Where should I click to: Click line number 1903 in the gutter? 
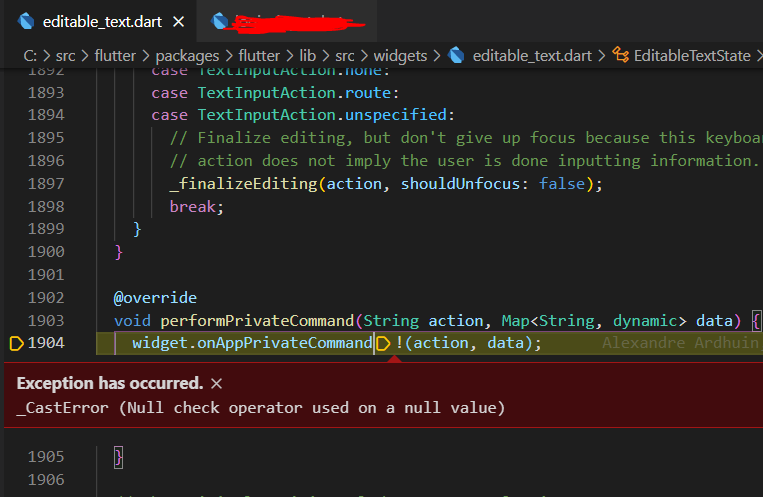[46, 320]
